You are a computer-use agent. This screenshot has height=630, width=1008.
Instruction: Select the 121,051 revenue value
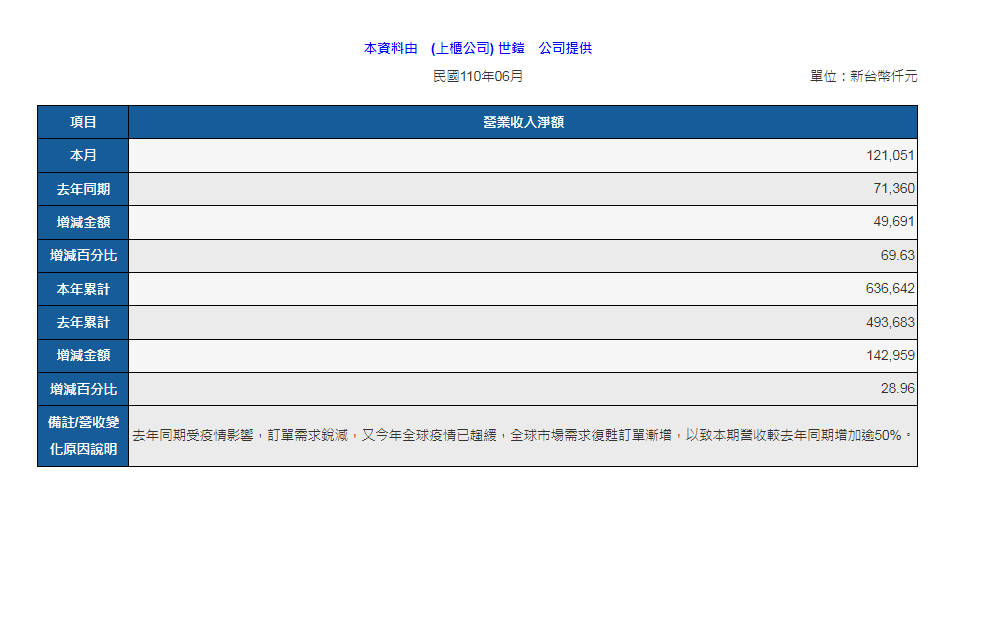[890, 156]
